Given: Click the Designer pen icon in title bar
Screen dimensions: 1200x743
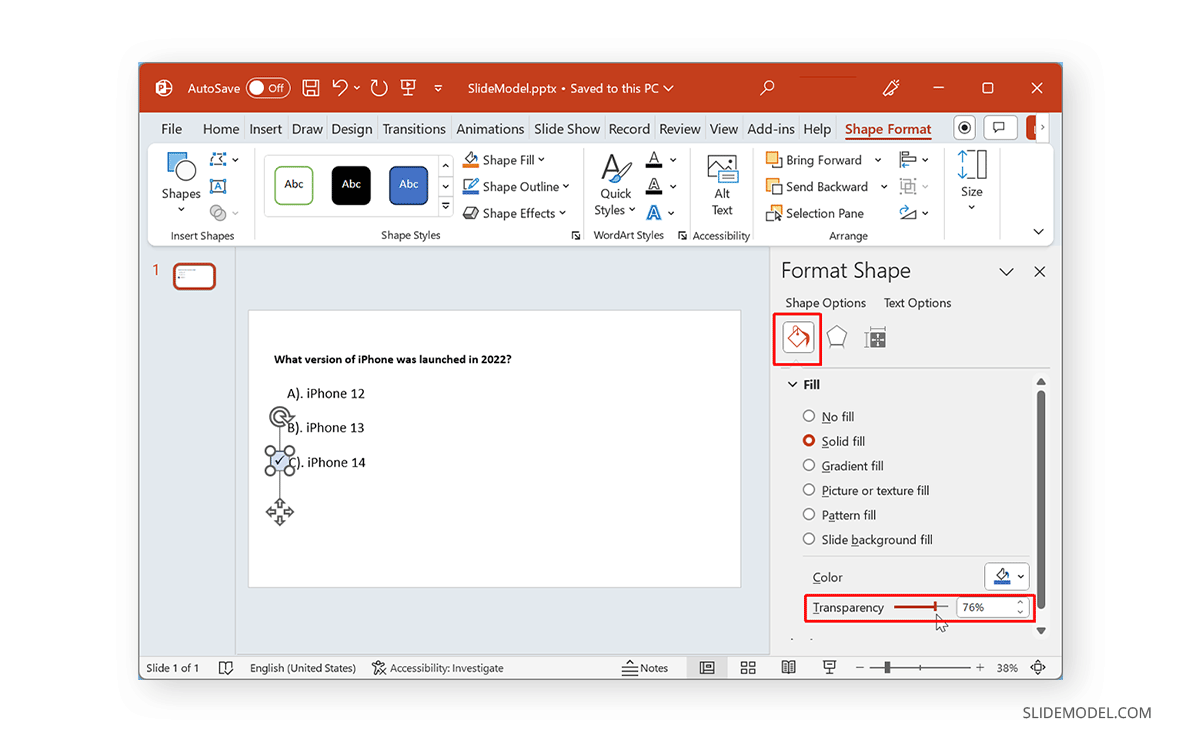Looking at the screenshot, I should (x=891, y=88).
